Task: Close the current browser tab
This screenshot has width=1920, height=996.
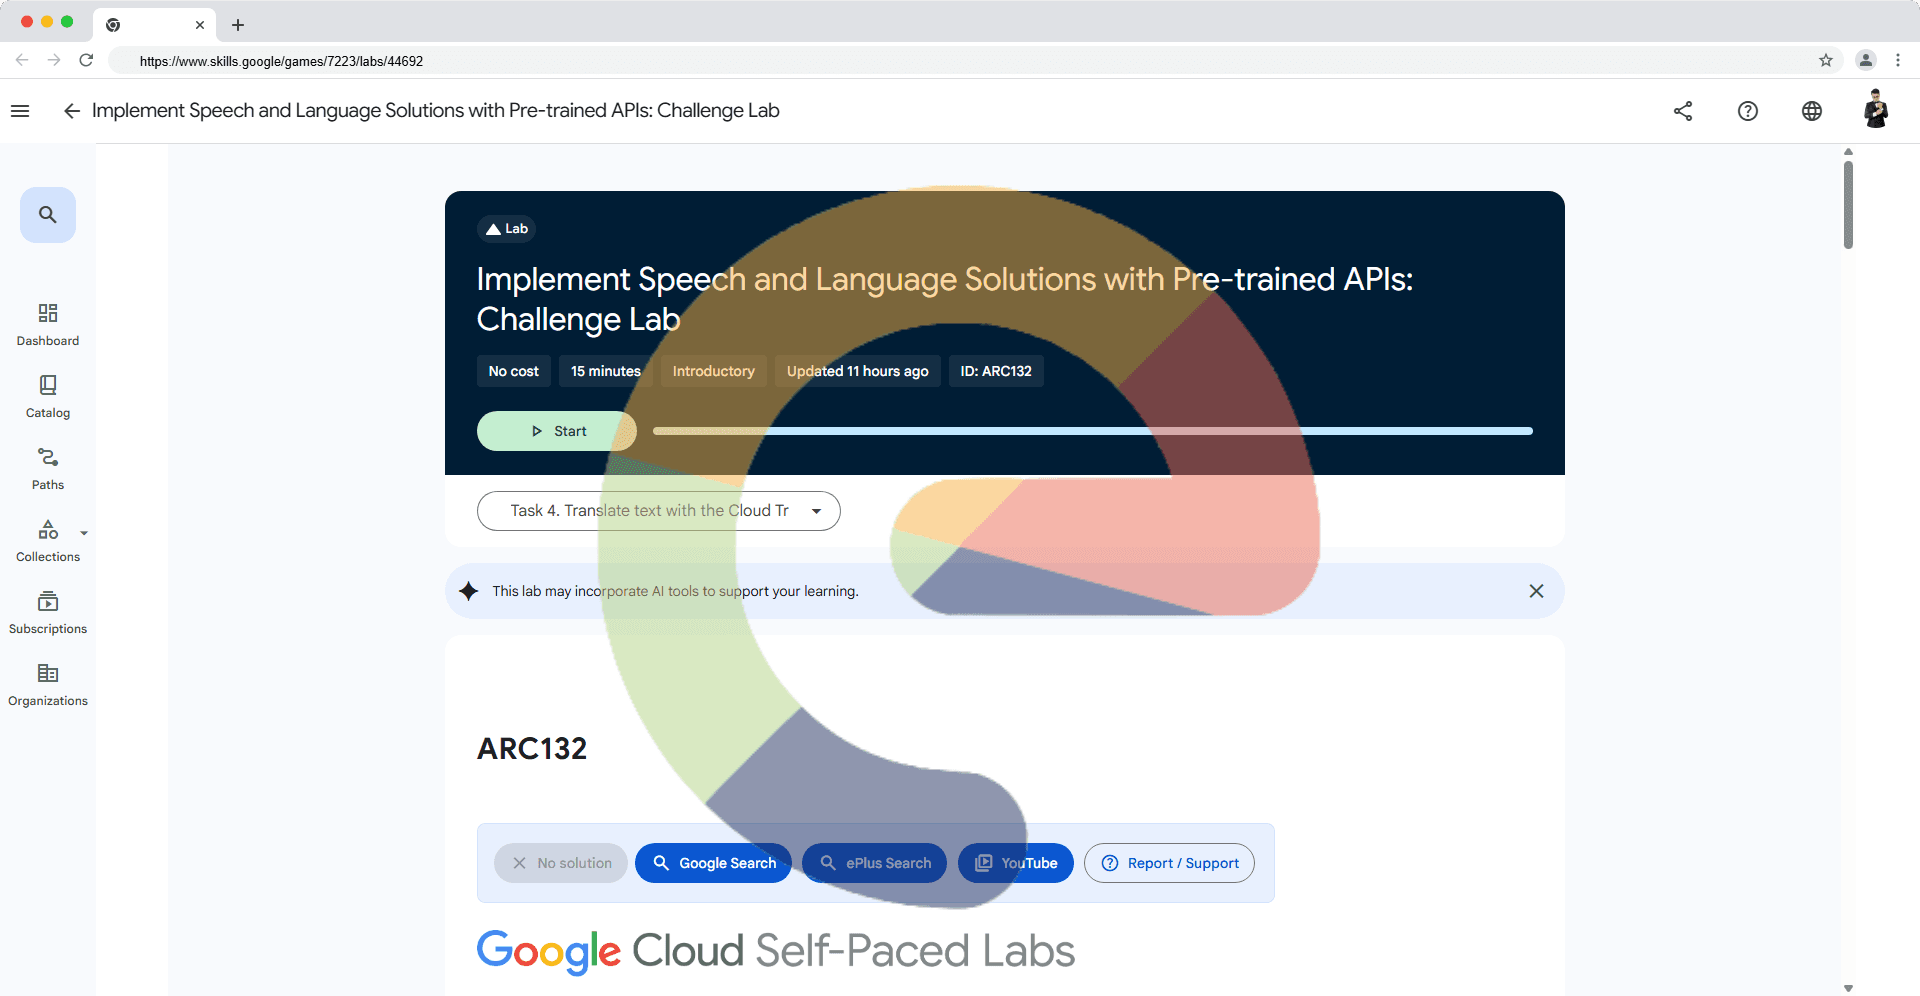Action: (200, 25)
